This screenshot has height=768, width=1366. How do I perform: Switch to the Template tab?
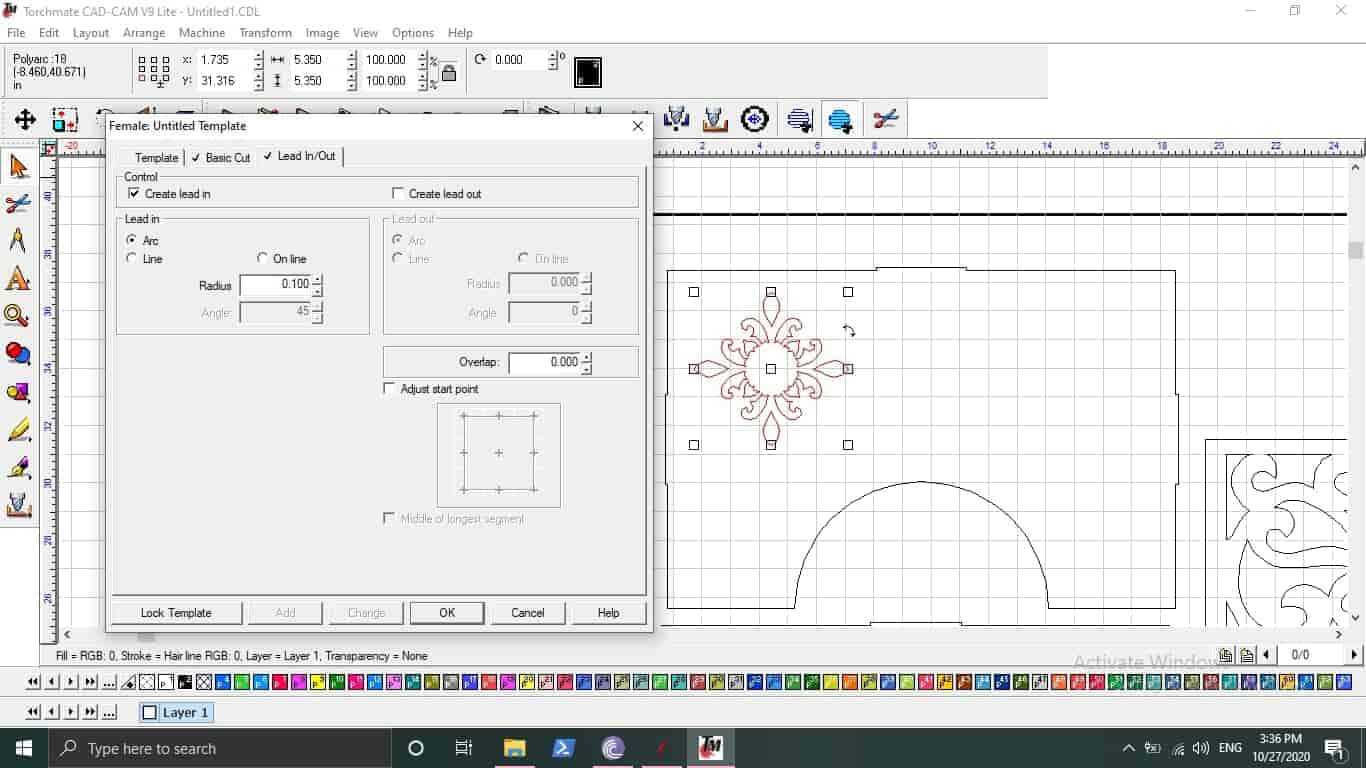[155, 158]
